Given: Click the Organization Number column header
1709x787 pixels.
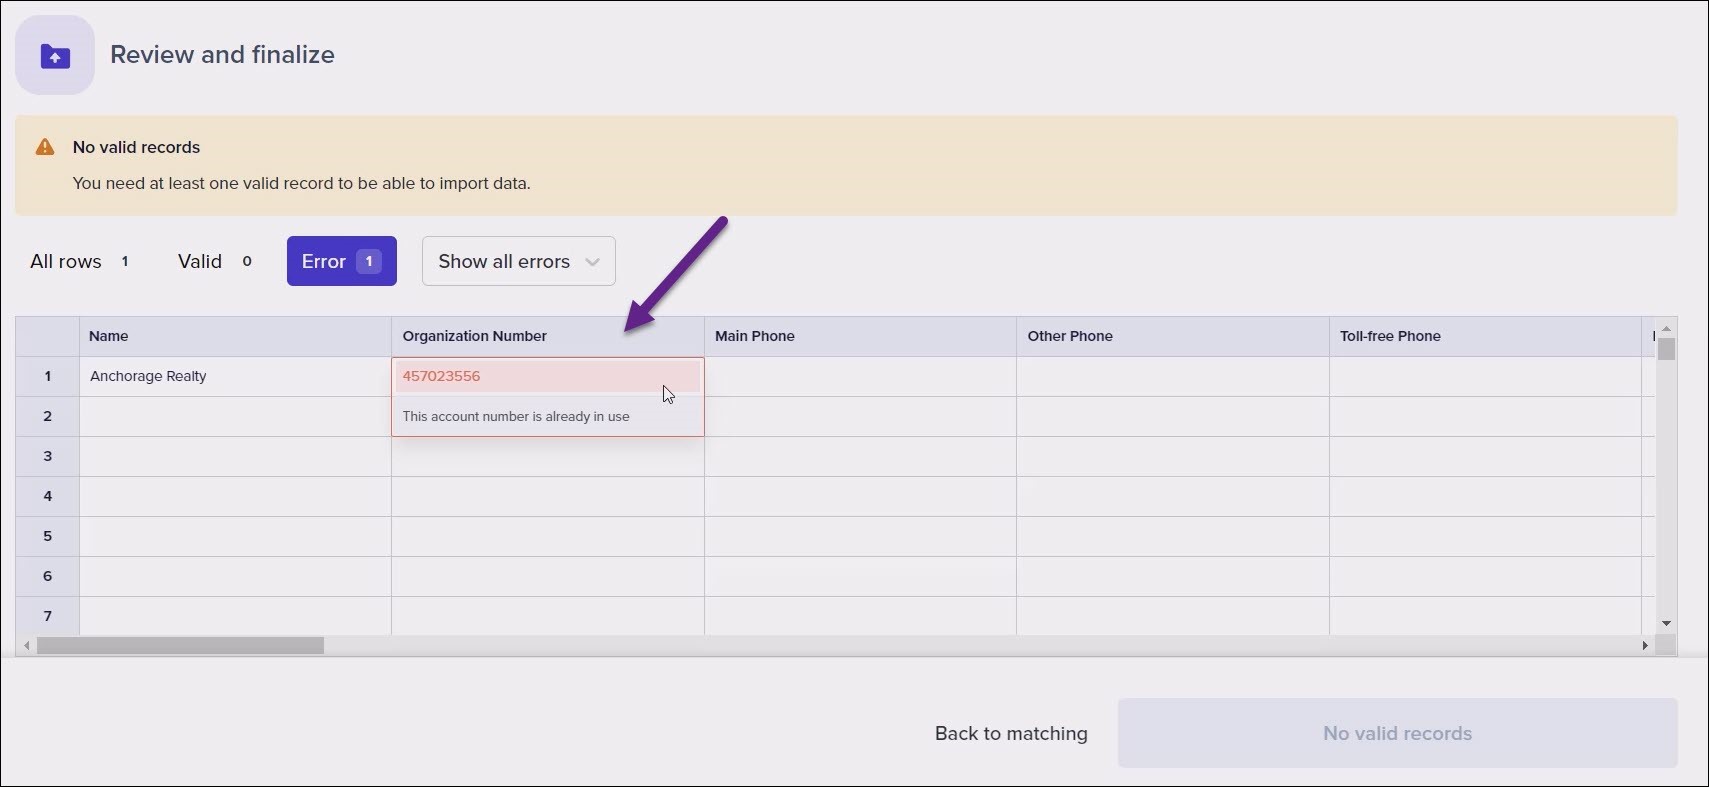Looking at the screenshot, I should click(x=547, y=336).
